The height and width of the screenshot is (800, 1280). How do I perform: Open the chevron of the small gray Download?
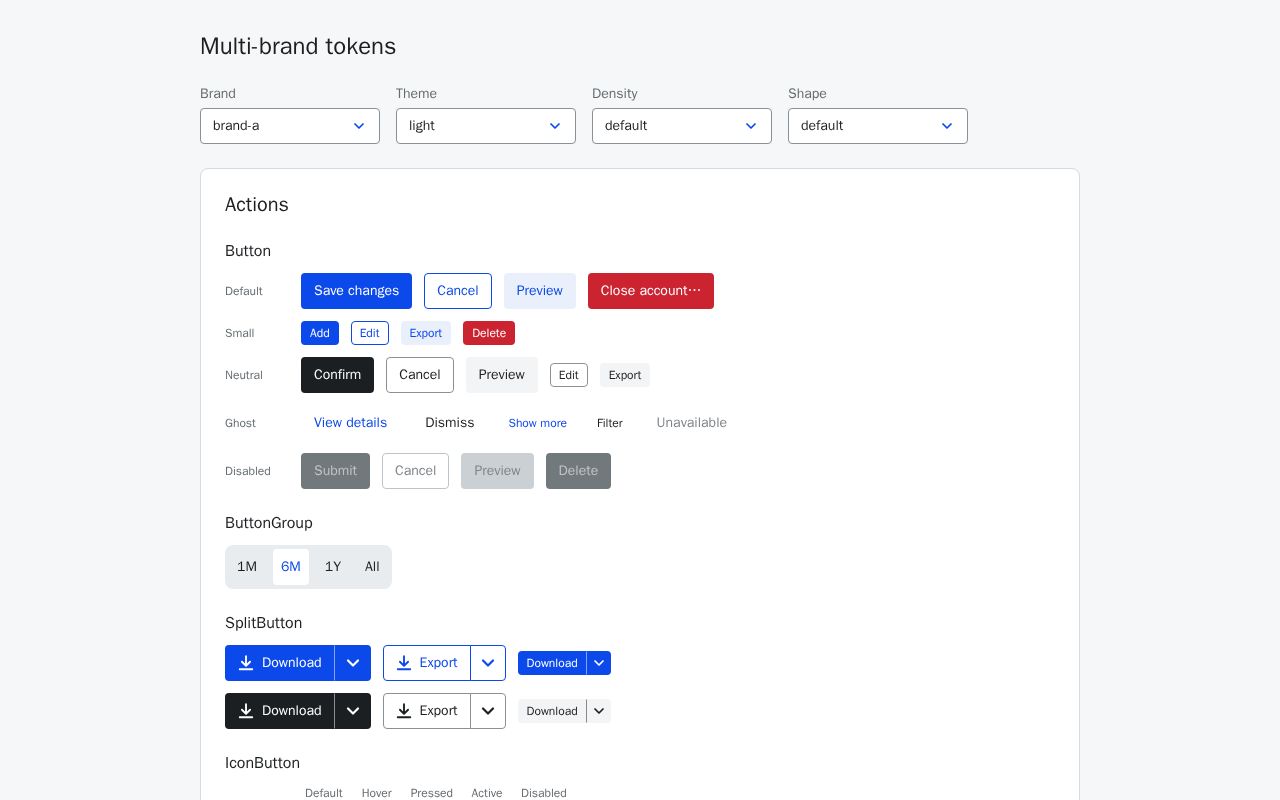[599, 711]
